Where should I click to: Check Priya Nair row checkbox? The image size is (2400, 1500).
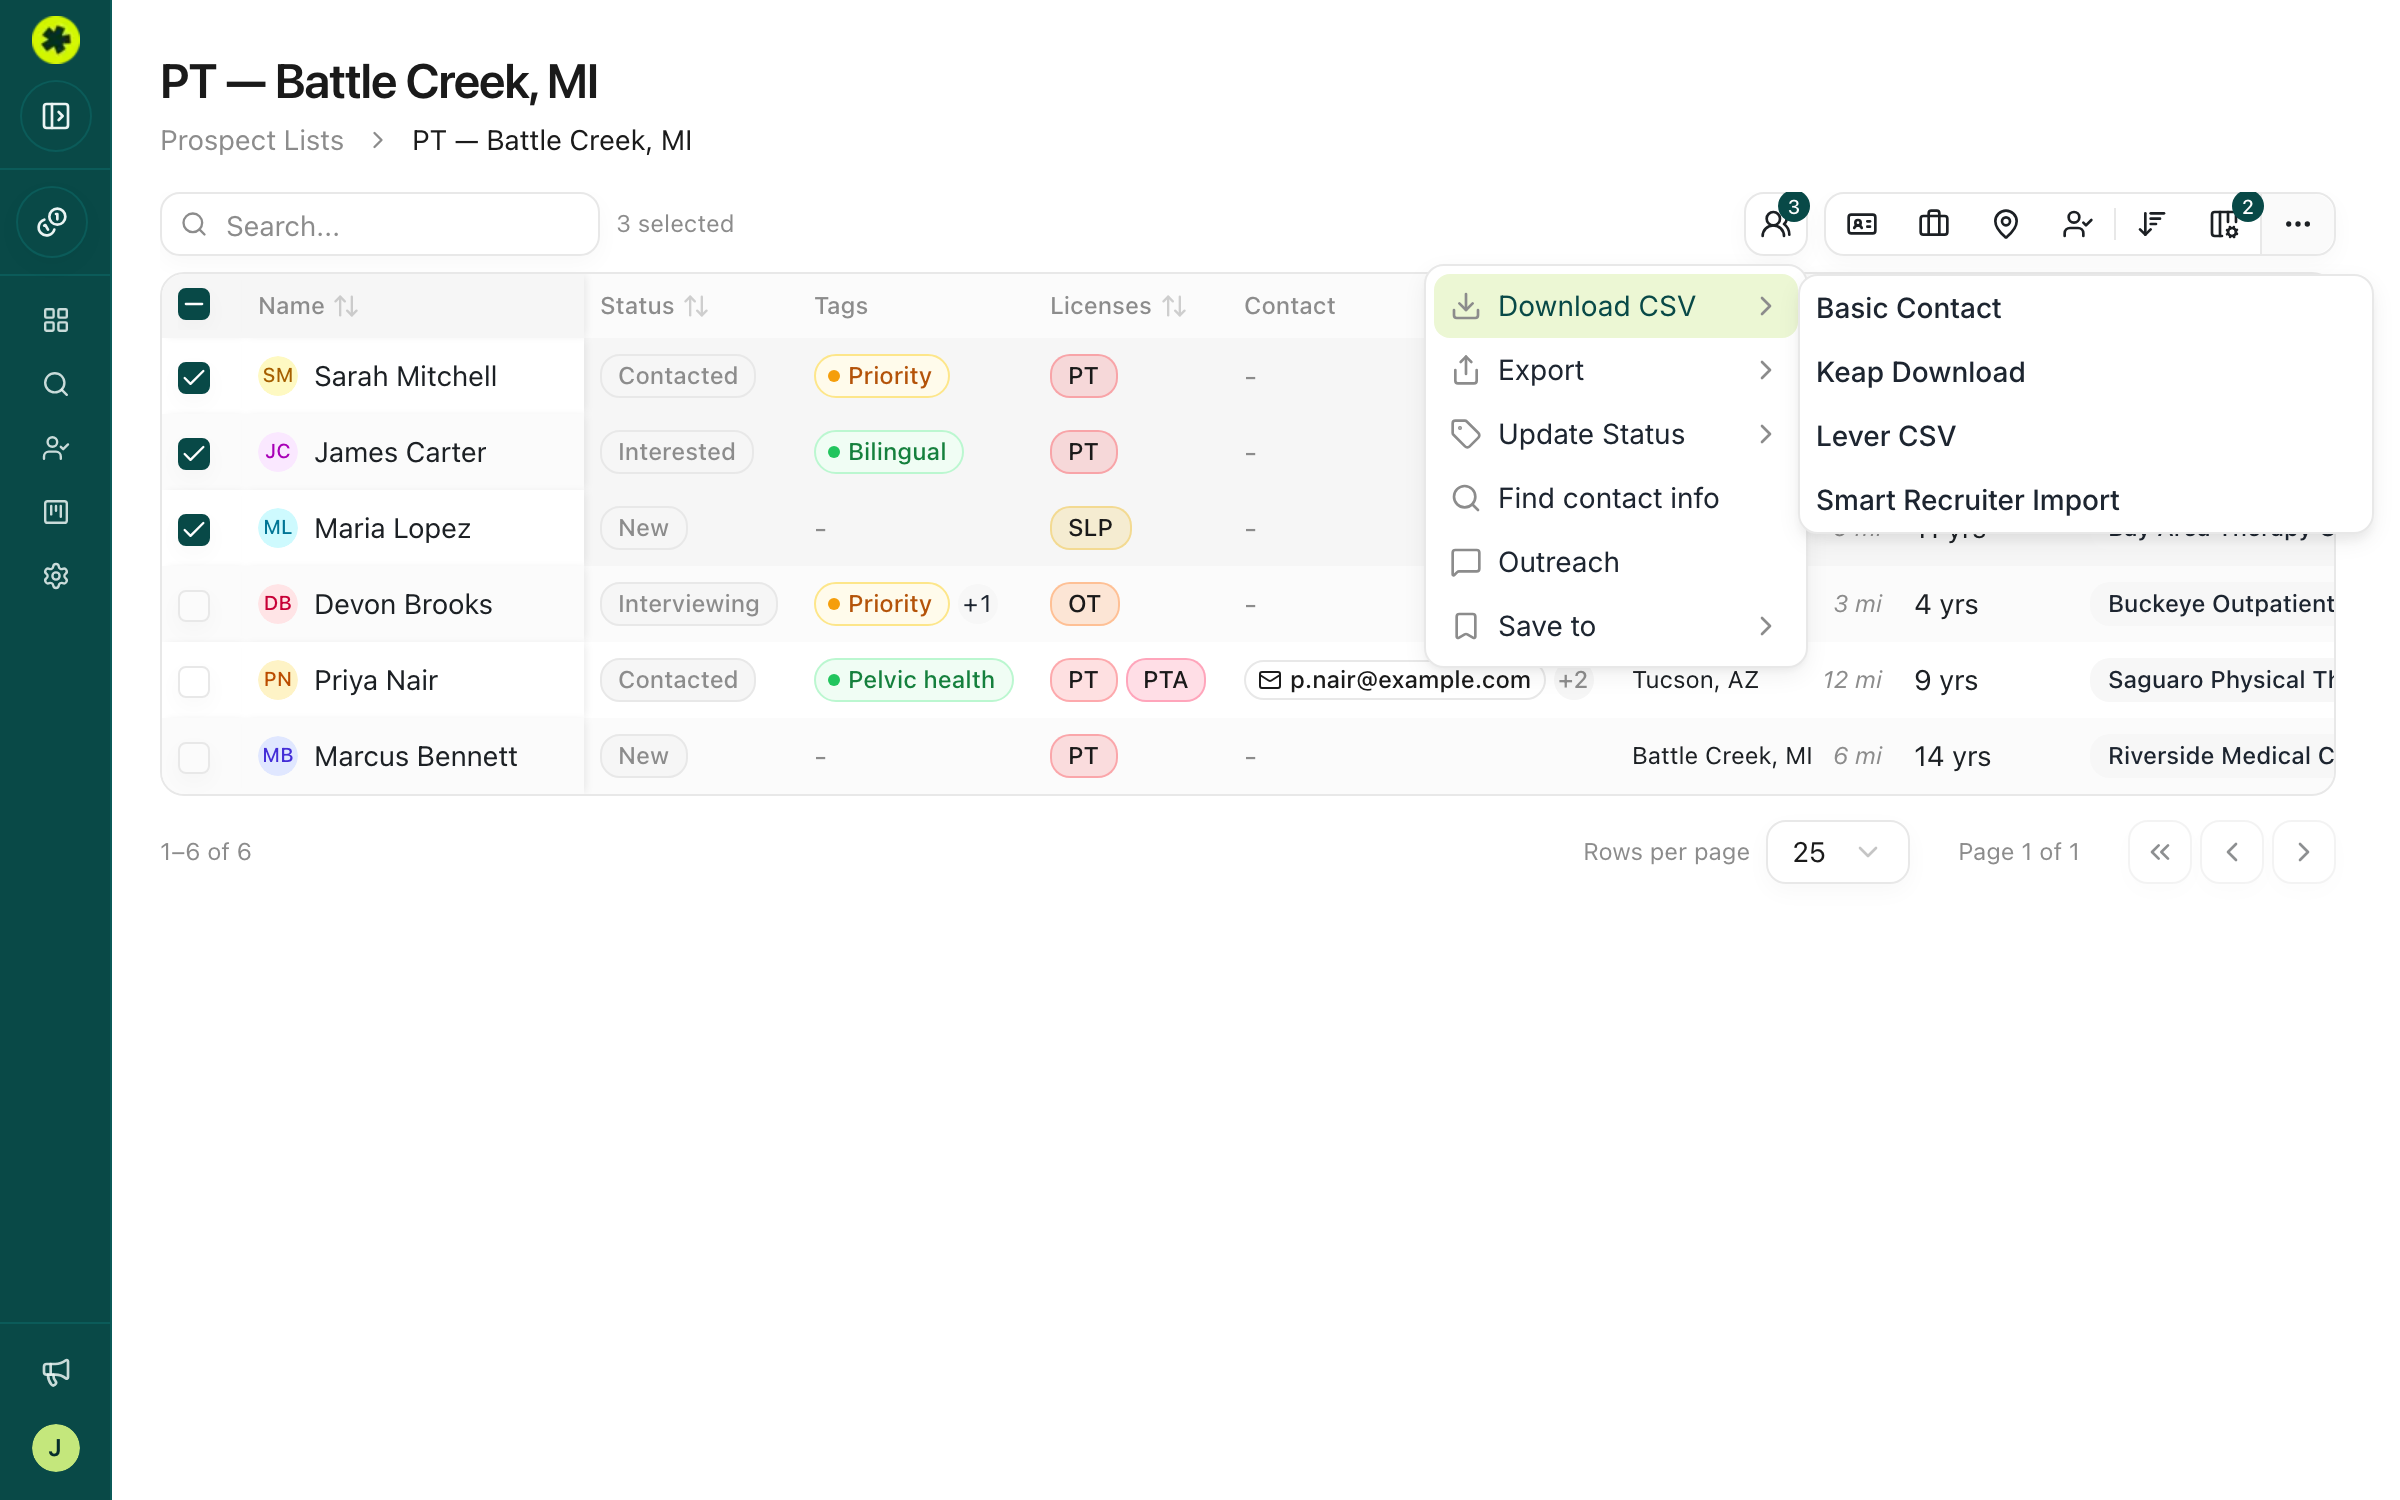(x=194, y=681)
